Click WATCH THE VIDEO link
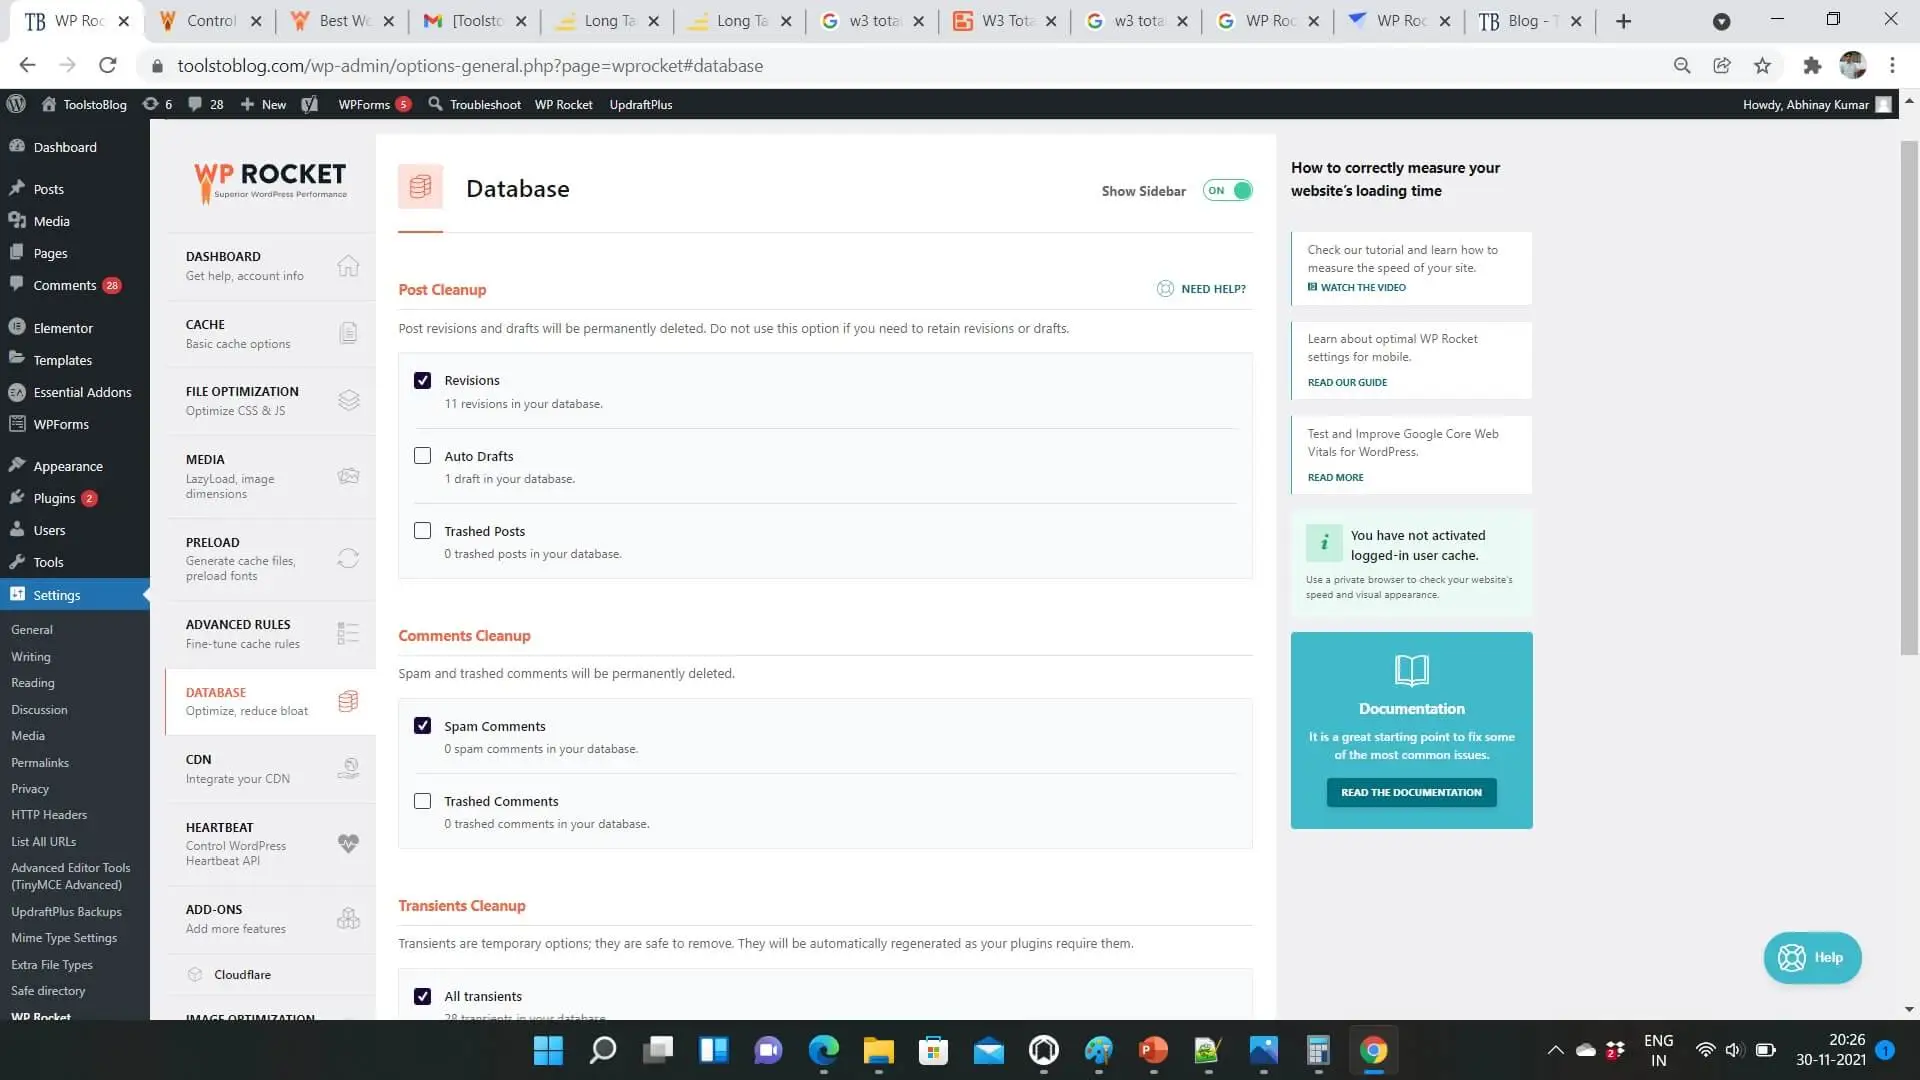1920x1080 pixels. (x=1357, y=287)
